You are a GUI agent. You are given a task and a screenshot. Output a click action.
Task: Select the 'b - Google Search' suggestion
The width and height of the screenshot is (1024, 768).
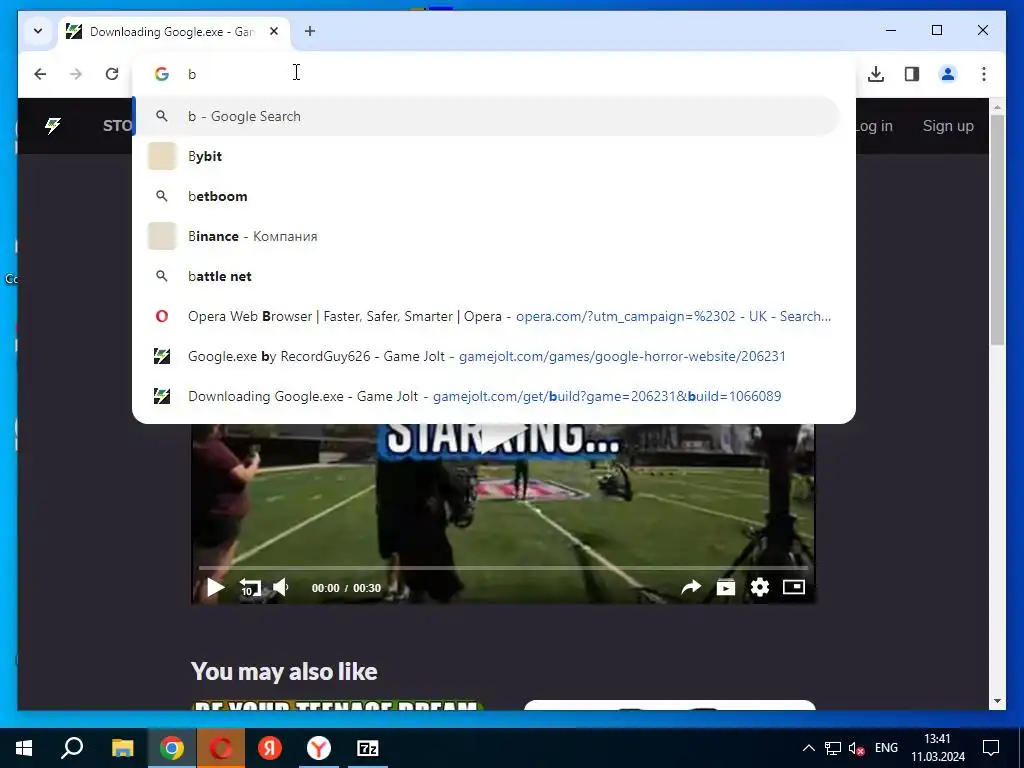tap(487, 116)
